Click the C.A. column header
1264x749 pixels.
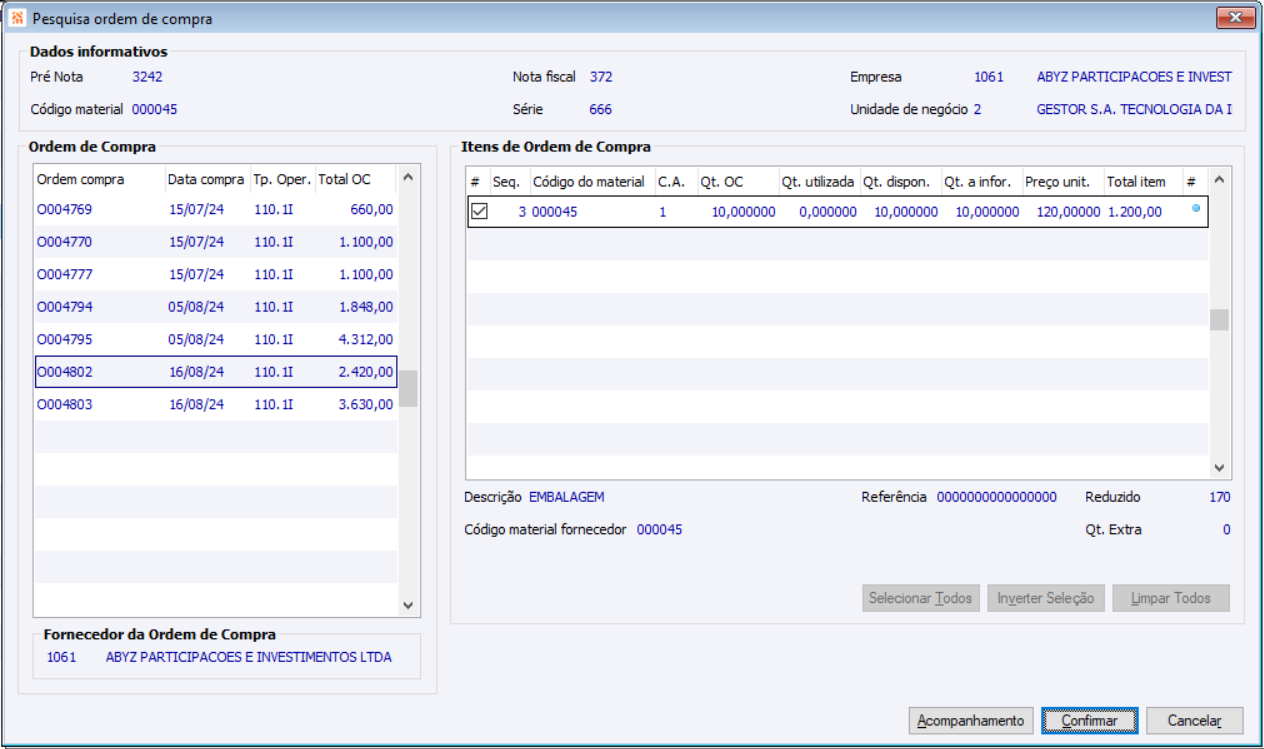[675, 182]
